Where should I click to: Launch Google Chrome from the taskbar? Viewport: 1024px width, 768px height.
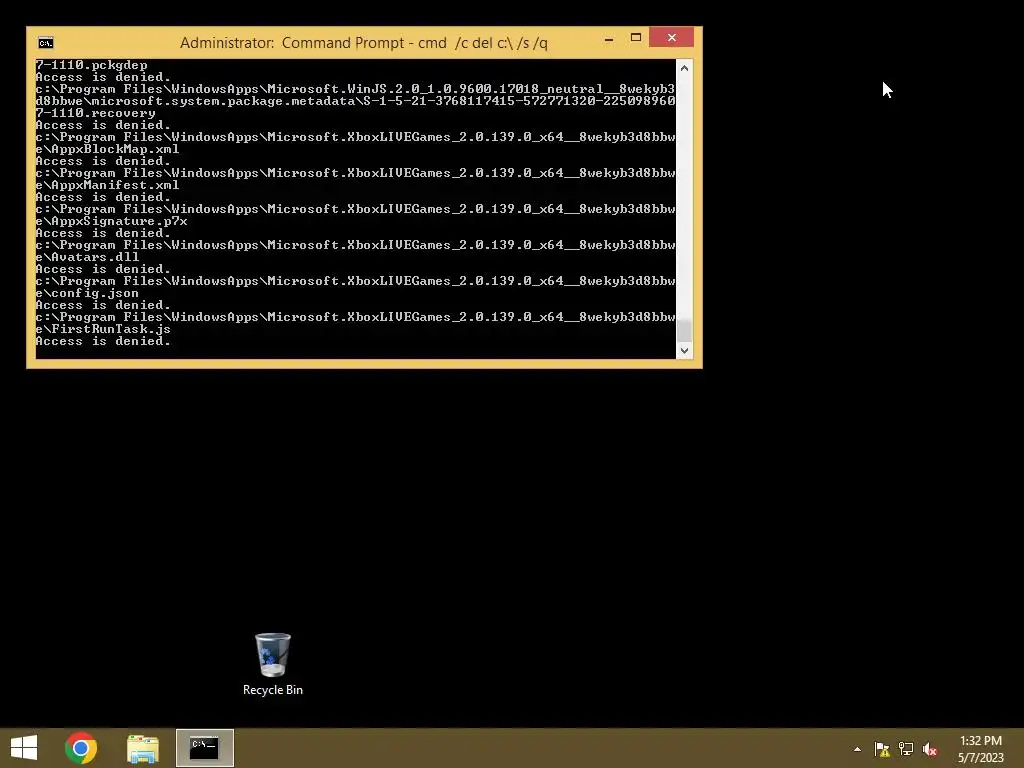(x=81, y=748)
